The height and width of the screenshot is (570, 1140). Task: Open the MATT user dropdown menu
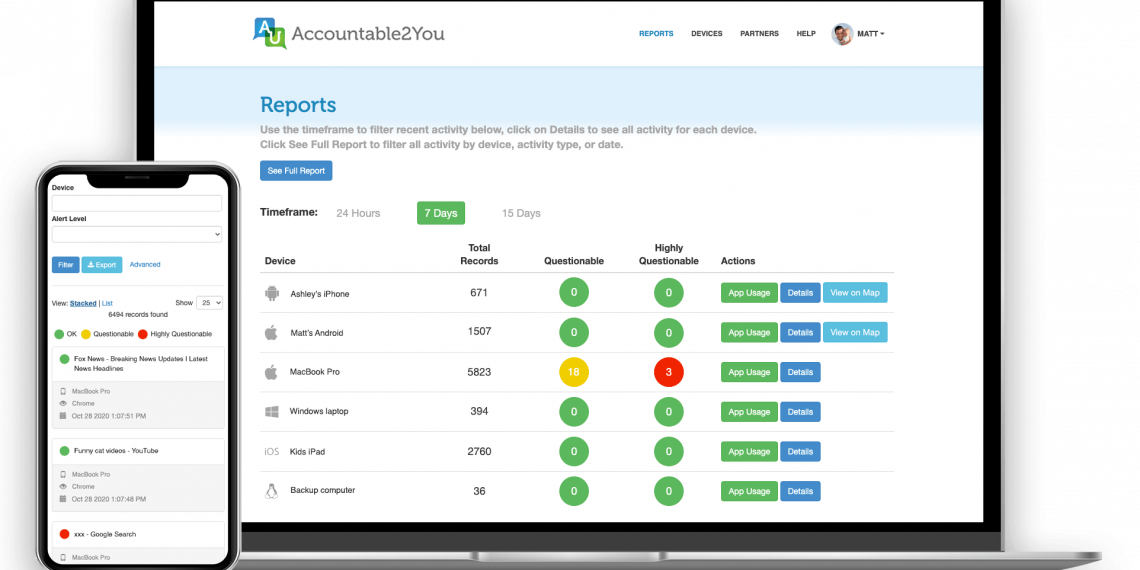coord(871,33)
